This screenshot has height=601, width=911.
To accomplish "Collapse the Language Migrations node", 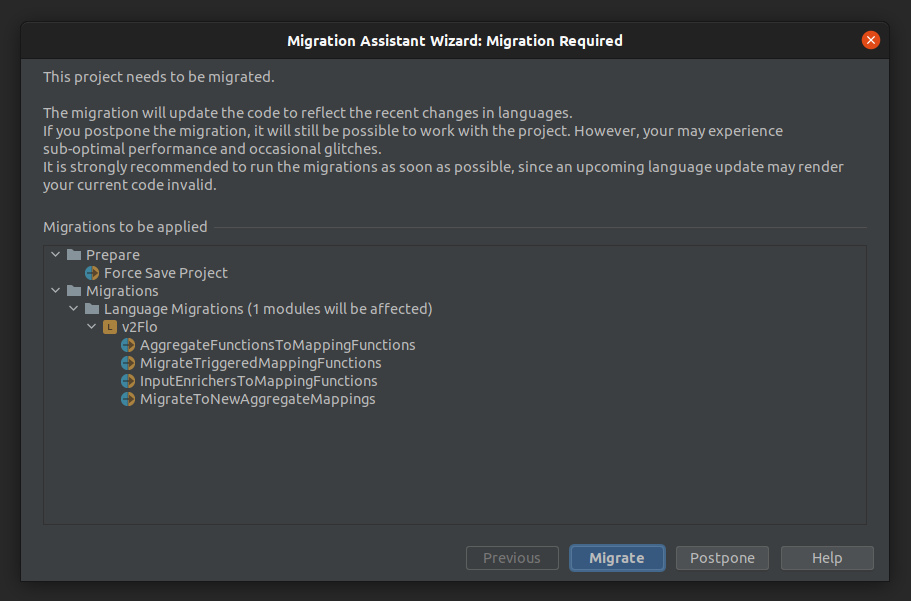I will [73, 308].
